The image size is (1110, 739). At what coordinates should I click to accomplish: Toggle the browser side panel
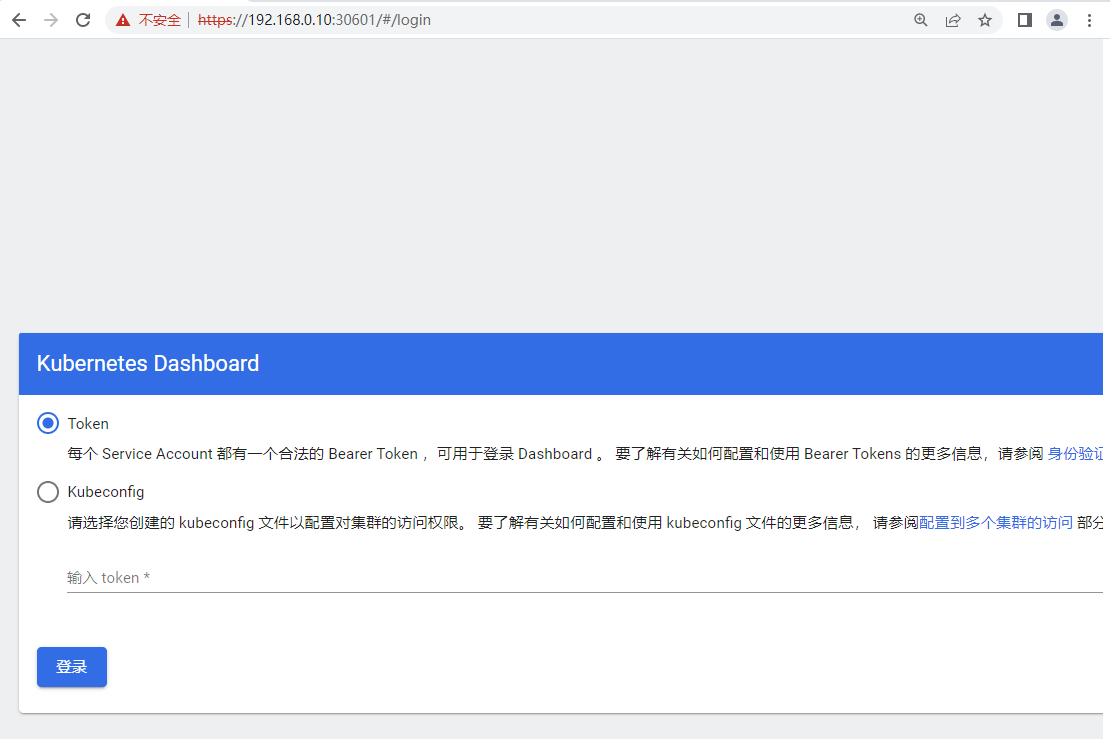click(x=1024, y=20)
